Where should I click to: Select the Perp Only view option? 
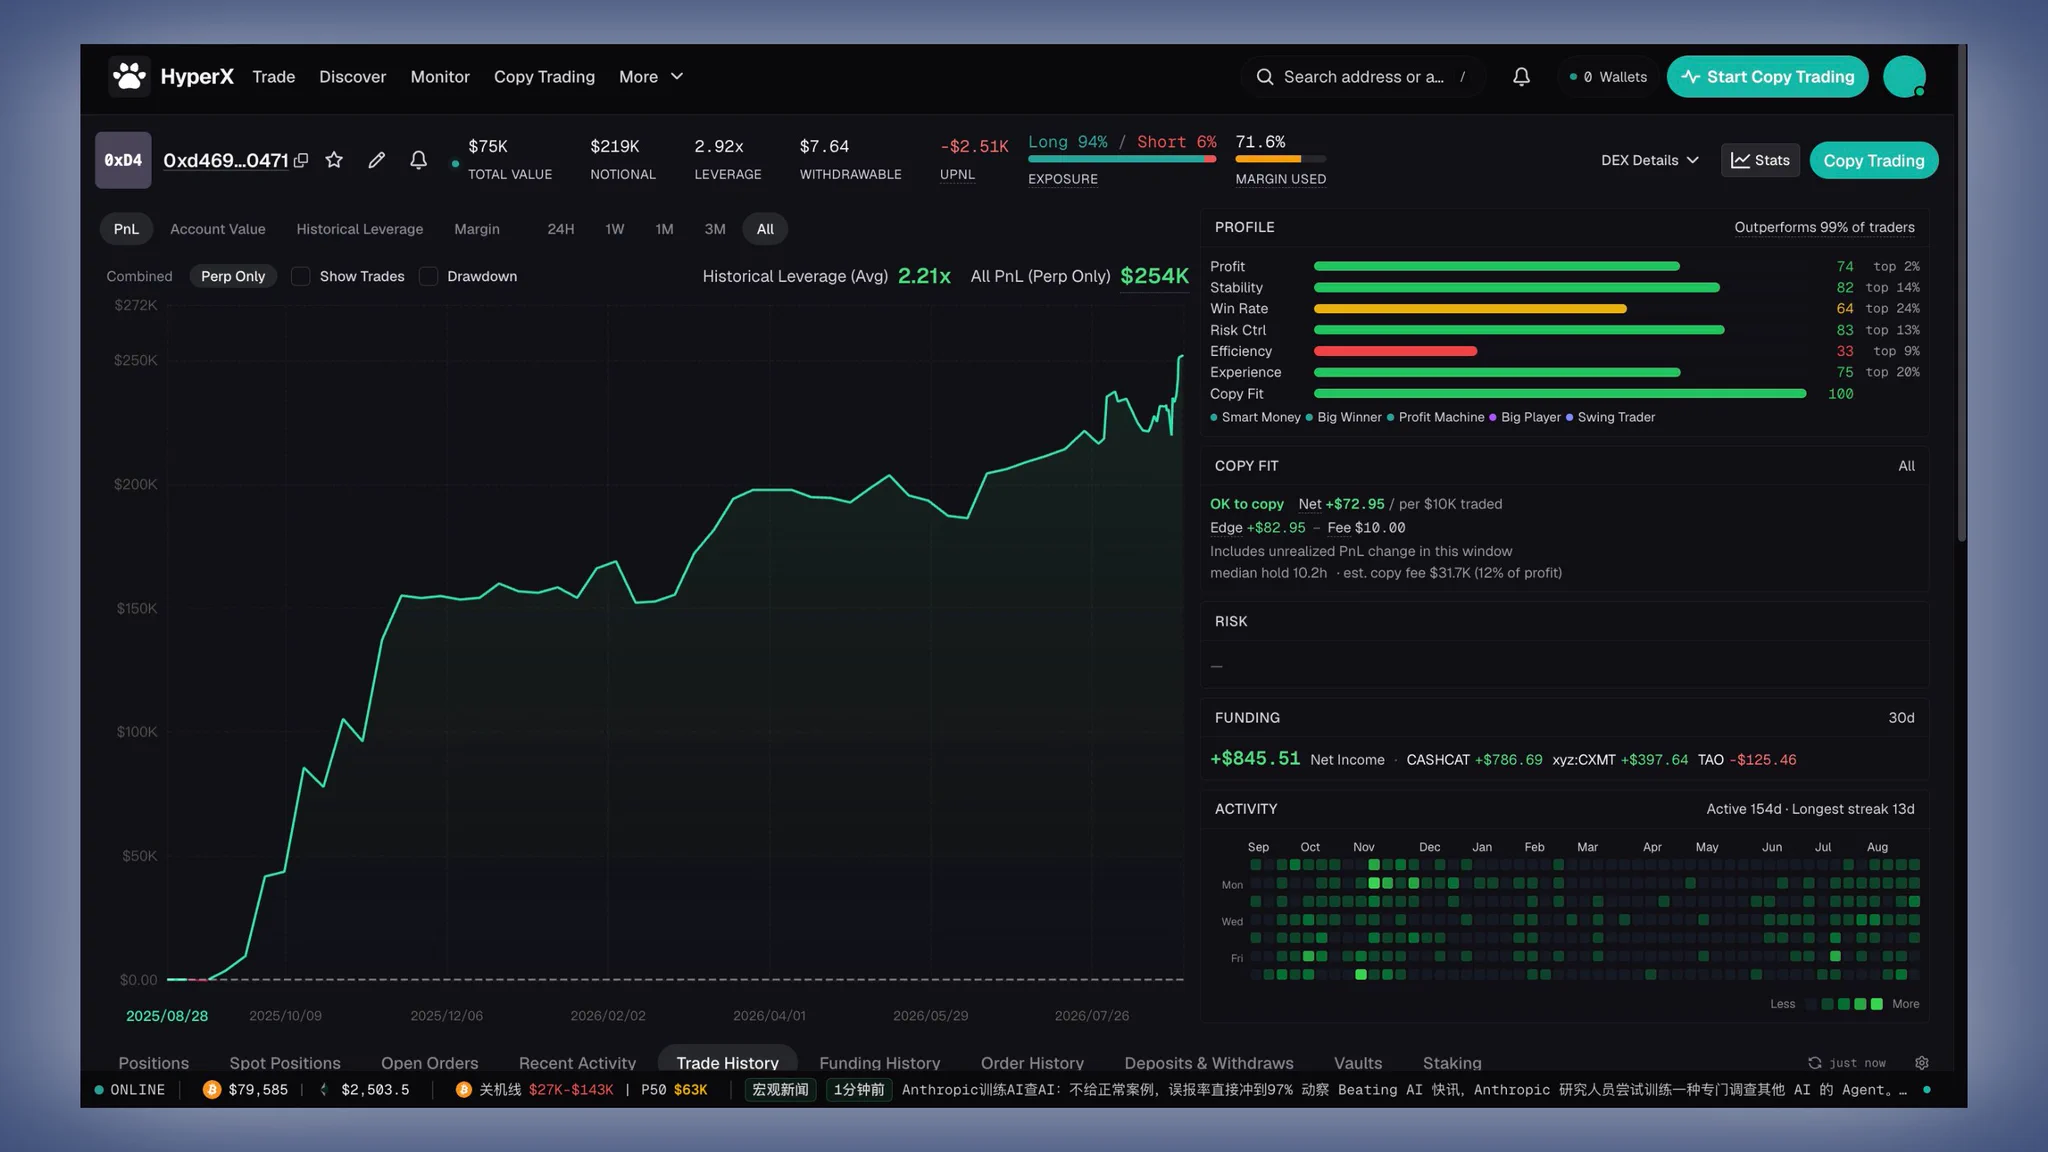pos(233,276)
